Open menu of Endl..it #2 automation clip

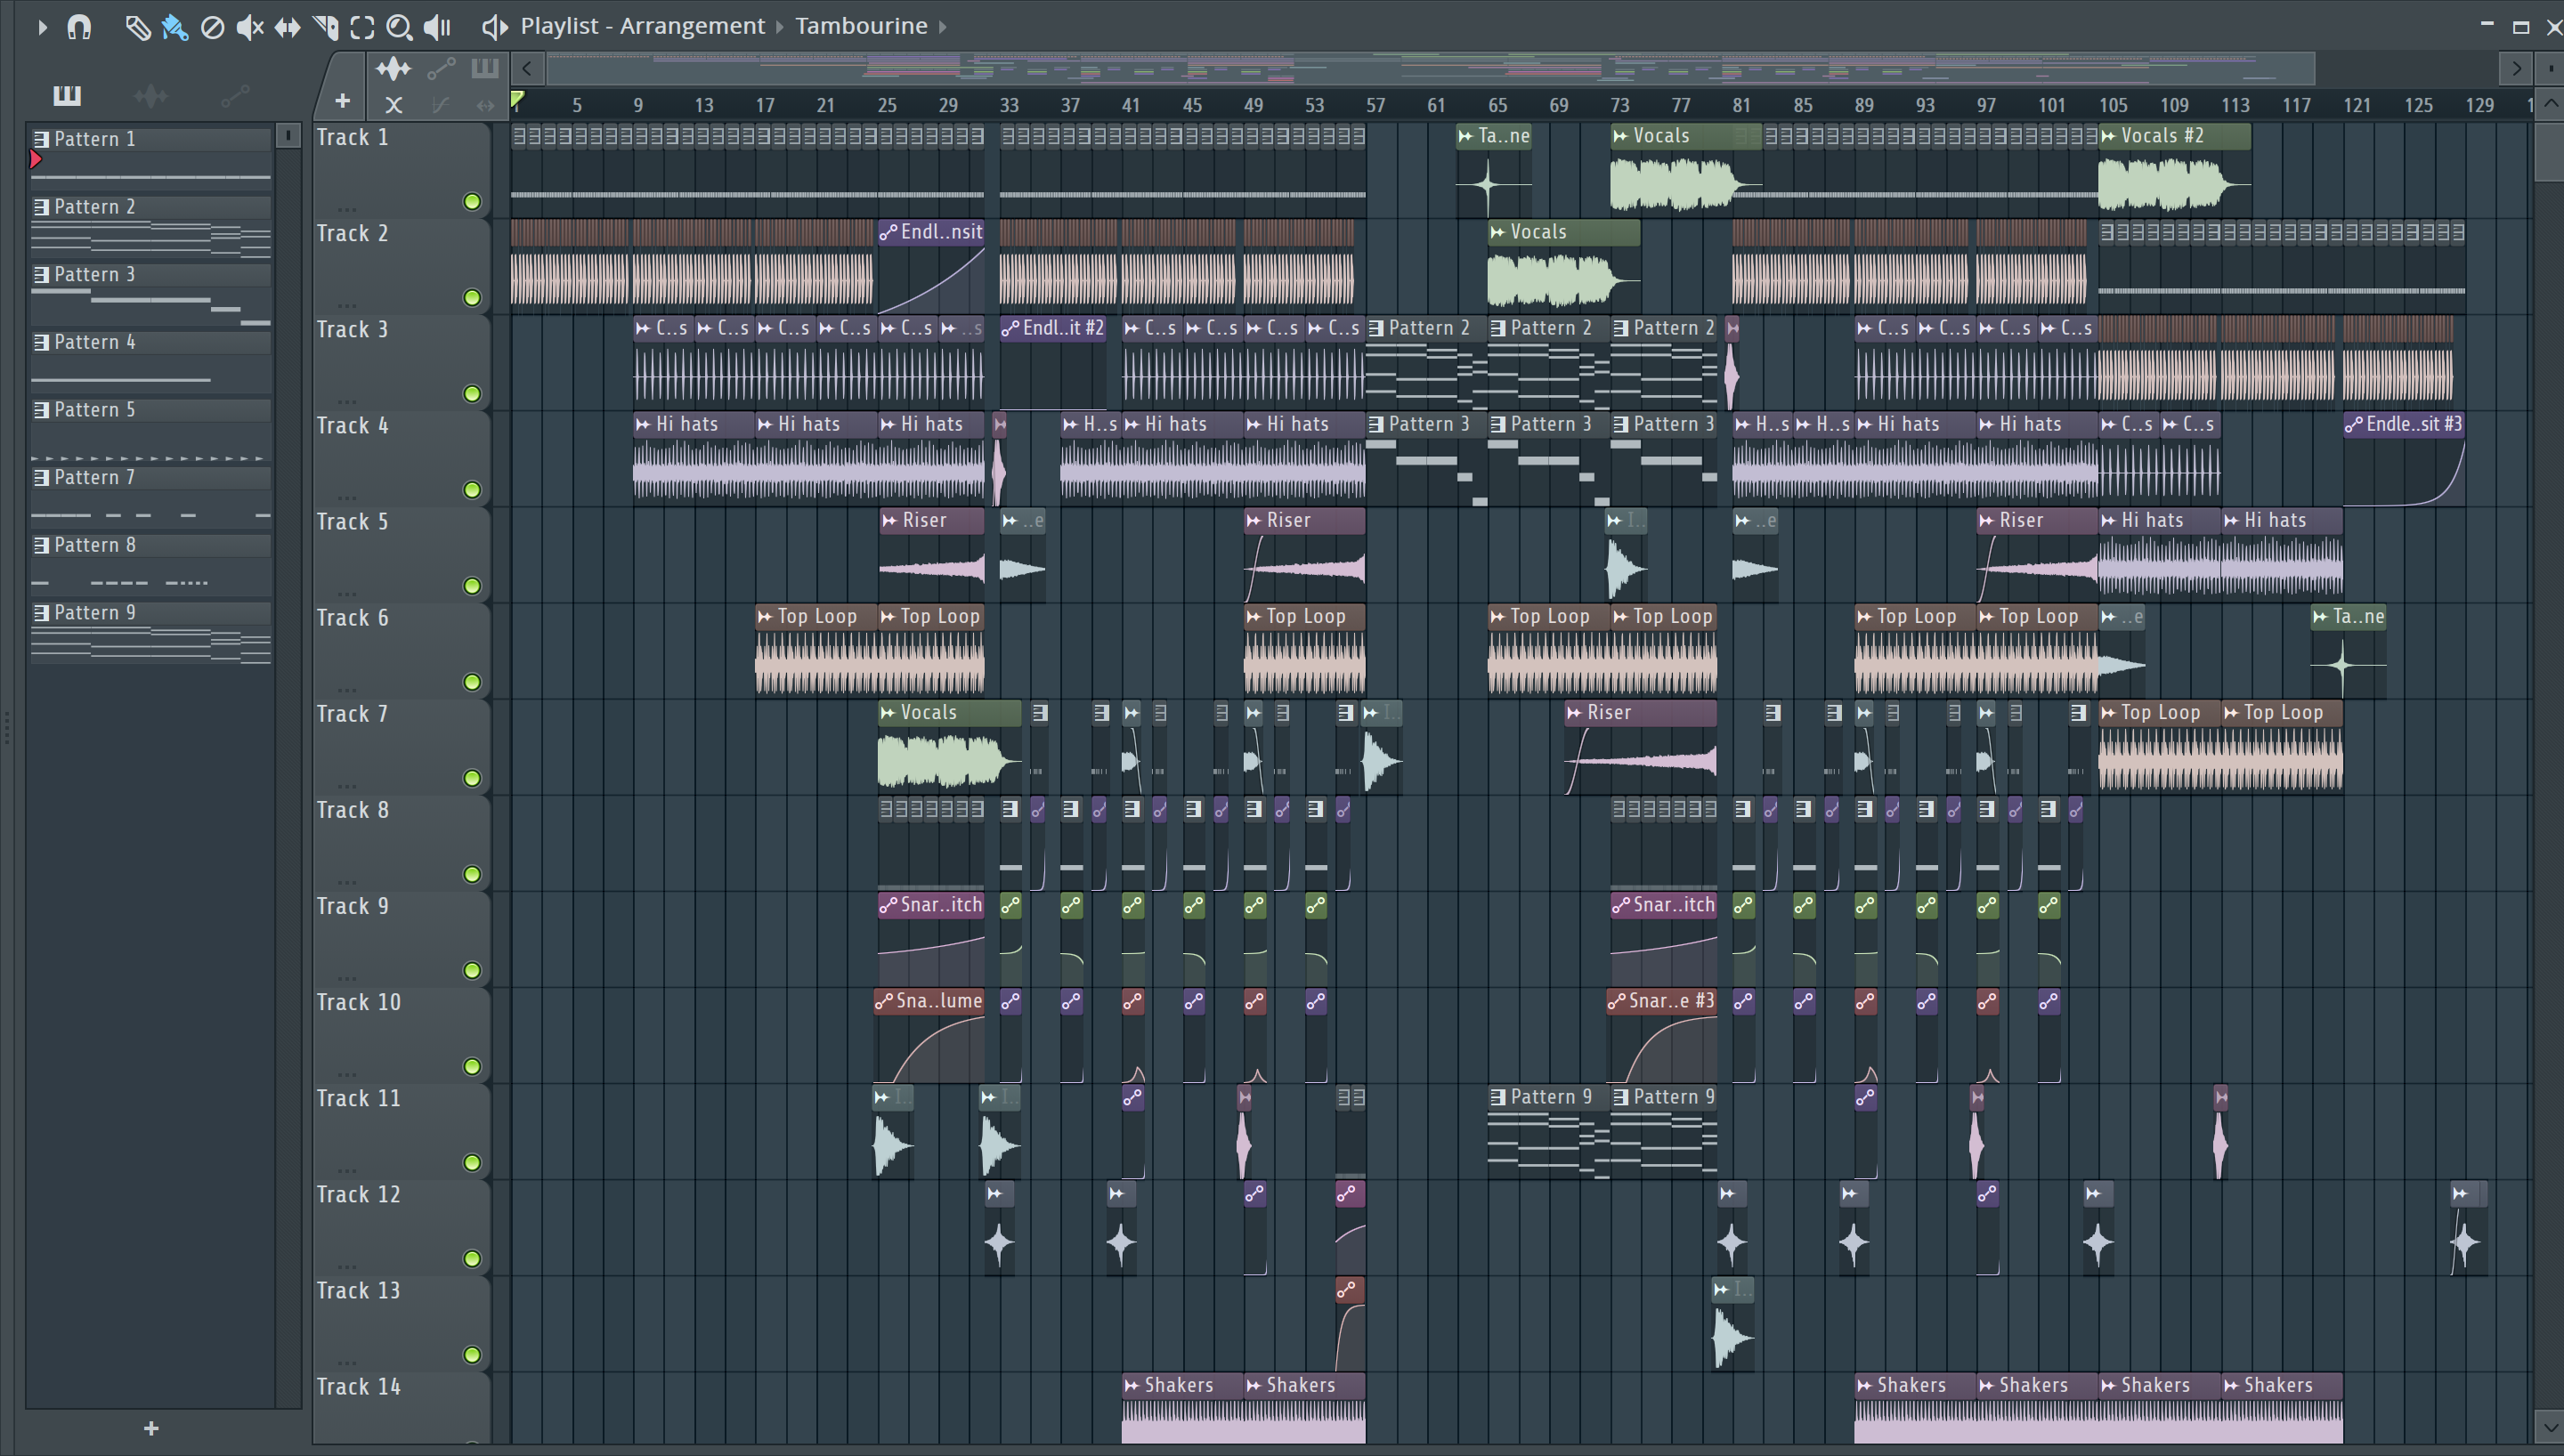[x=1010, y=328]
